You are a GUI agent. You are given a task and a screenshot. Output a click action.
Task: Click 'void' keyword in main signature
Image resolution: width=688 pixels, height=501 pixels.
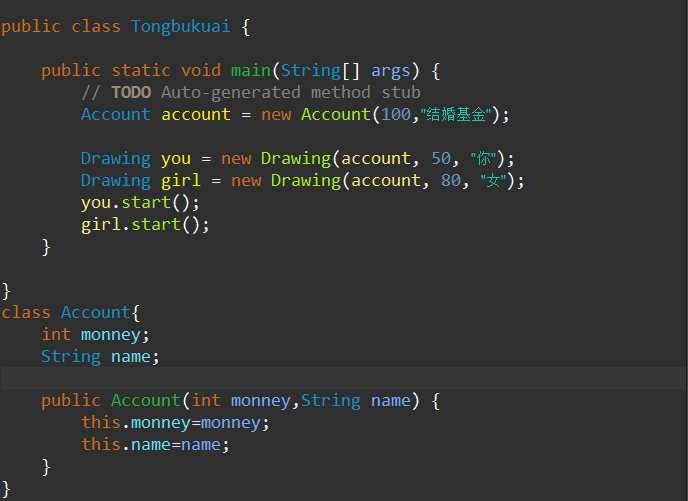point(201,71)
